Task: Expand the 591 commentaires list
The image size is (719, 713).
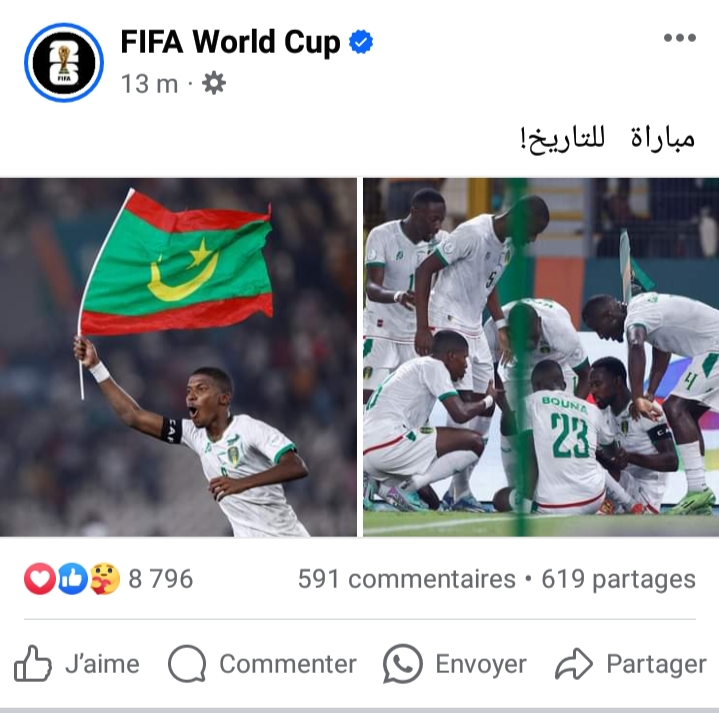Action: tap(407, 579)
